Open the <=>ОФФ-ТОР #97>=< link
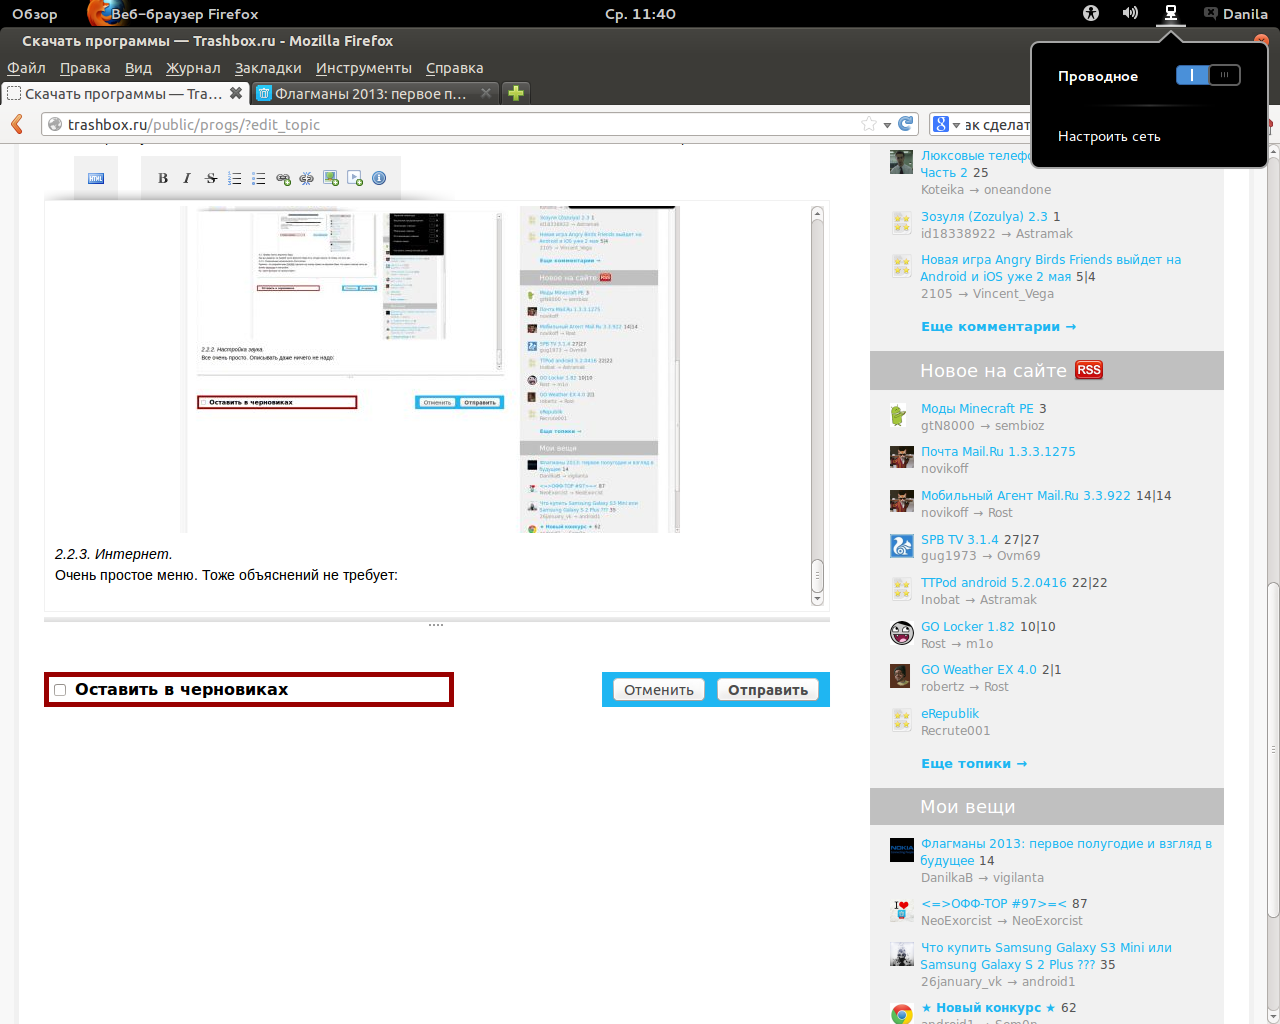This screenshot has height=1024, width=1280. [x=994, y=904]
